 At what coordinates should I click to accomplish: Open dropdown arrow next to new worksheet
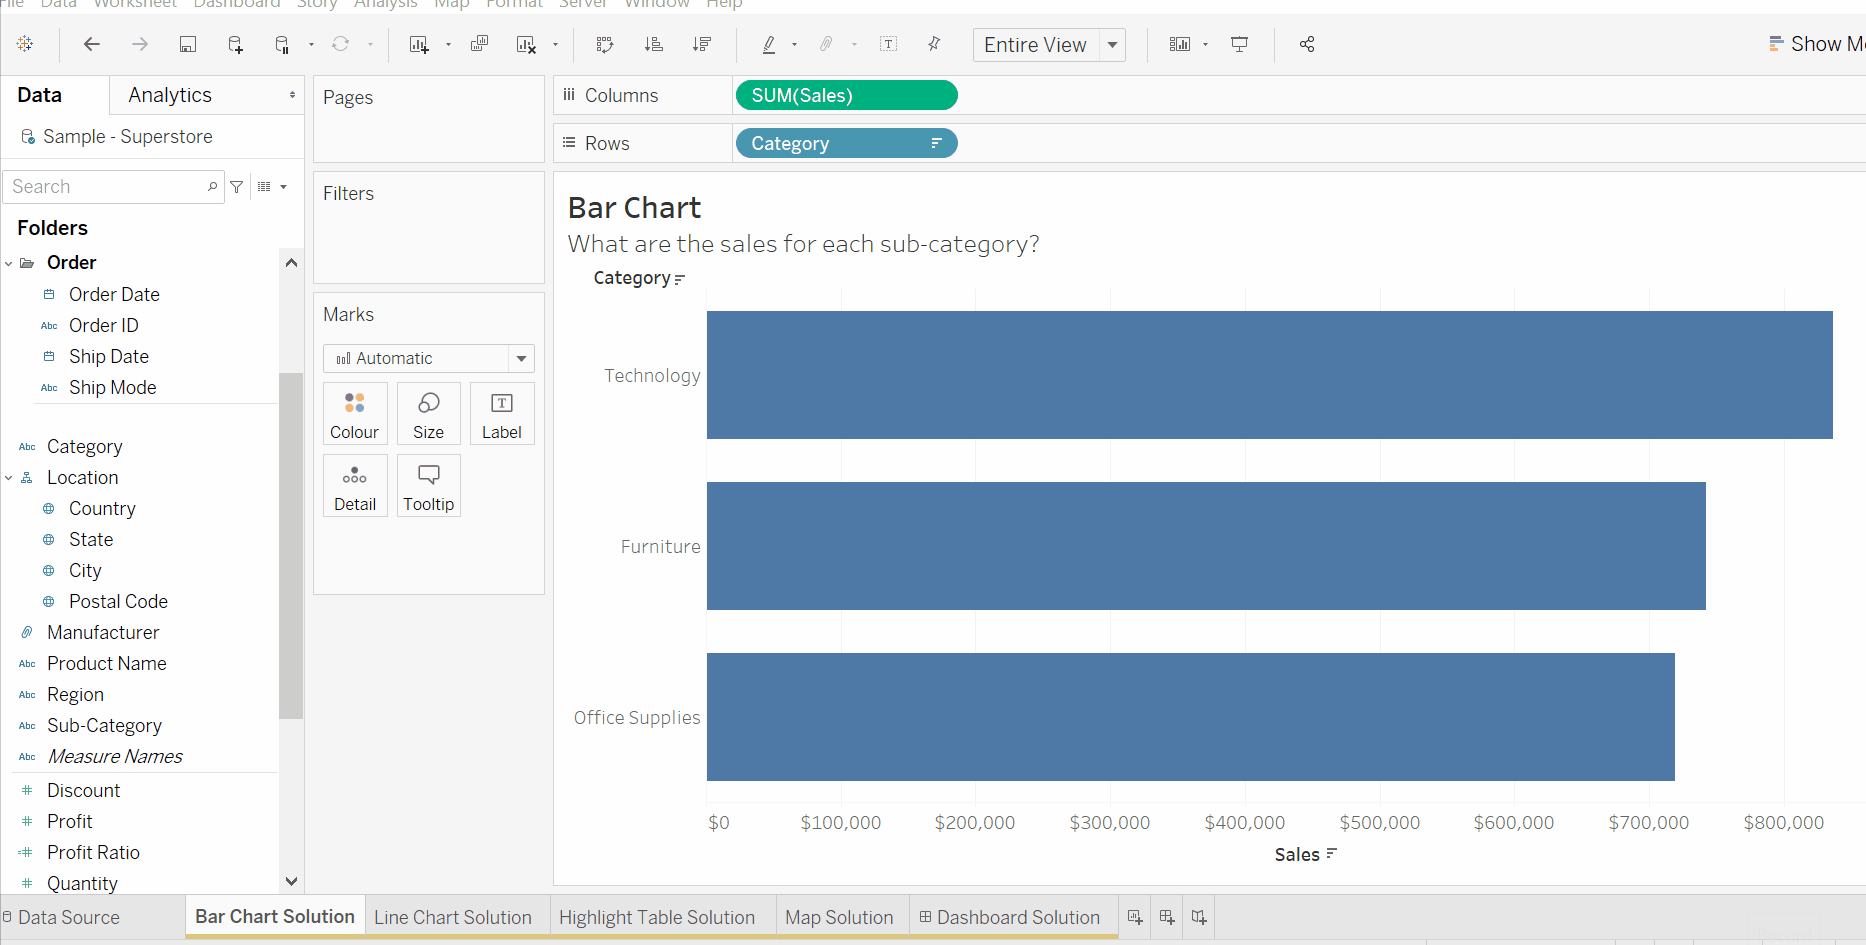(x=448, y=44)
